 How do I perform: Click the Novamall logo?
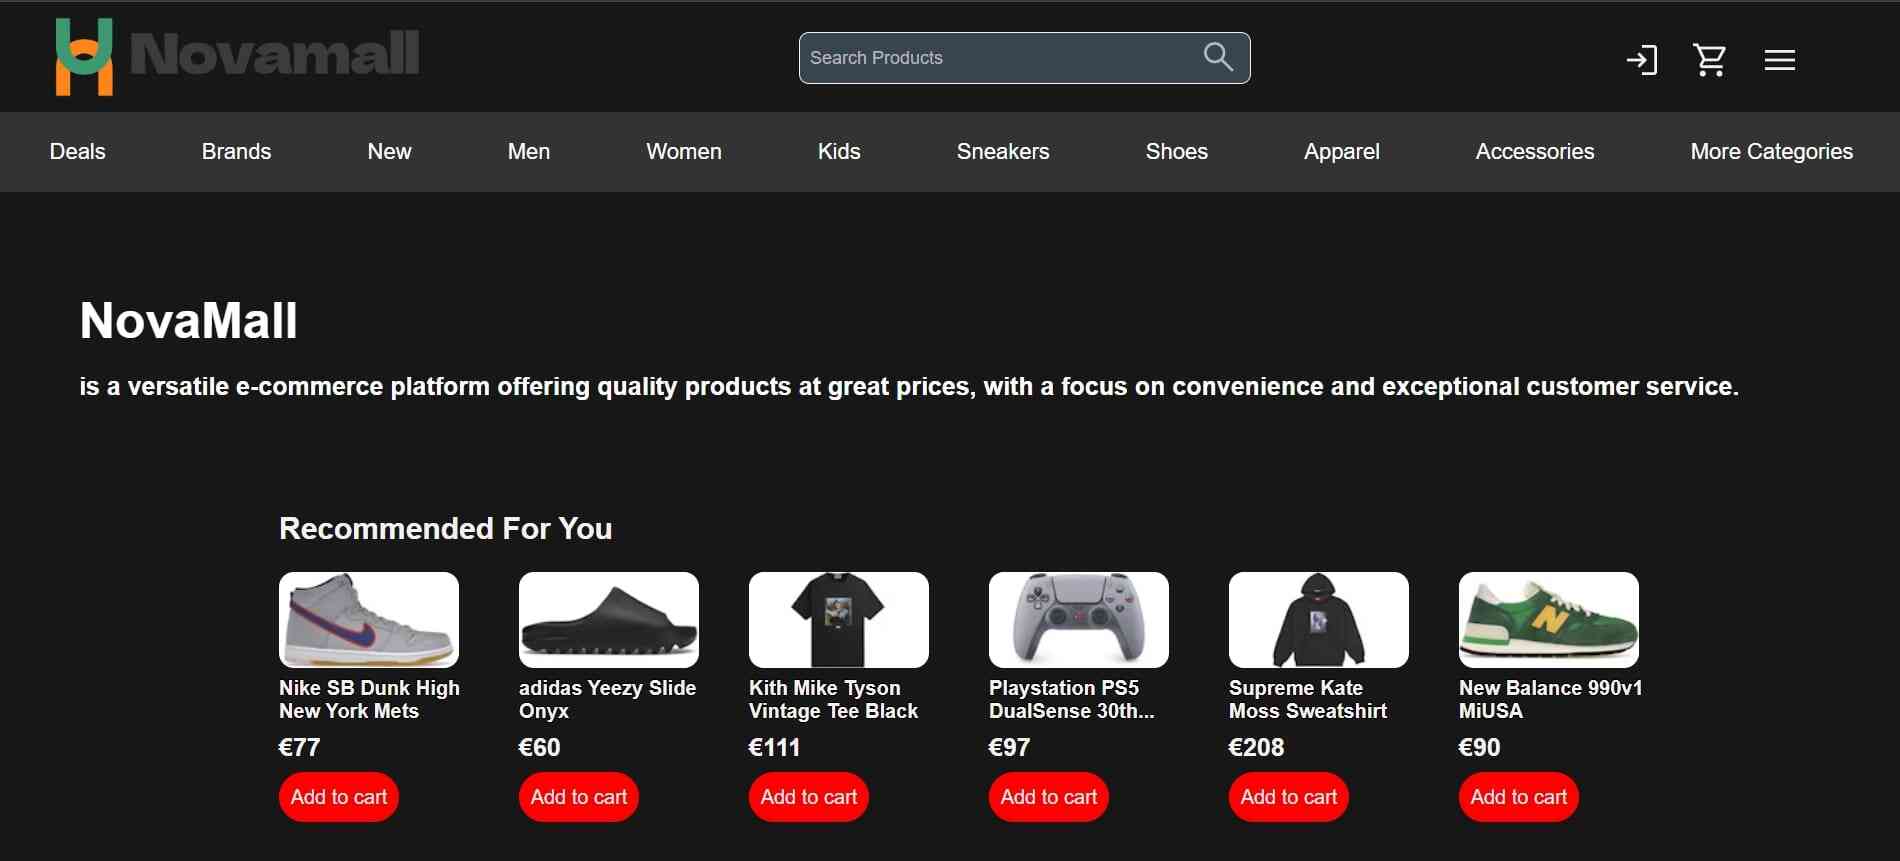(x=237, y=56)
